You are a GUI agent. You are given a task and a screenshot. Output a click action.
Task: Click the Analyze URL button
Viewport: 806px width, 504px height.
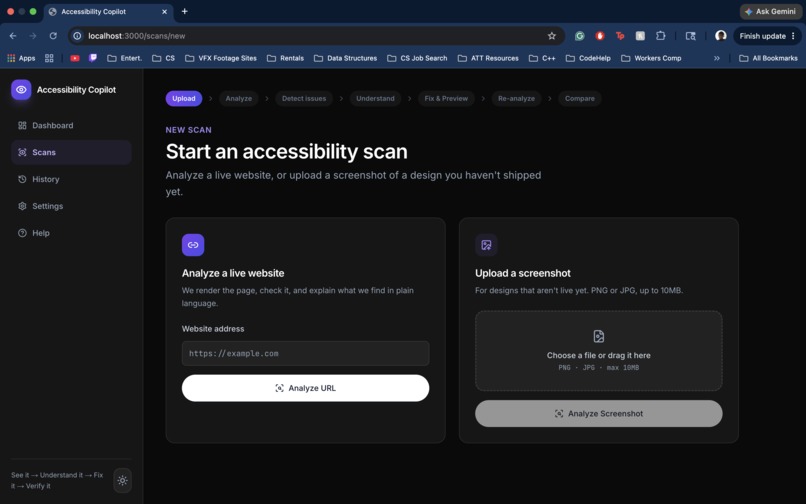coord(305,388)
